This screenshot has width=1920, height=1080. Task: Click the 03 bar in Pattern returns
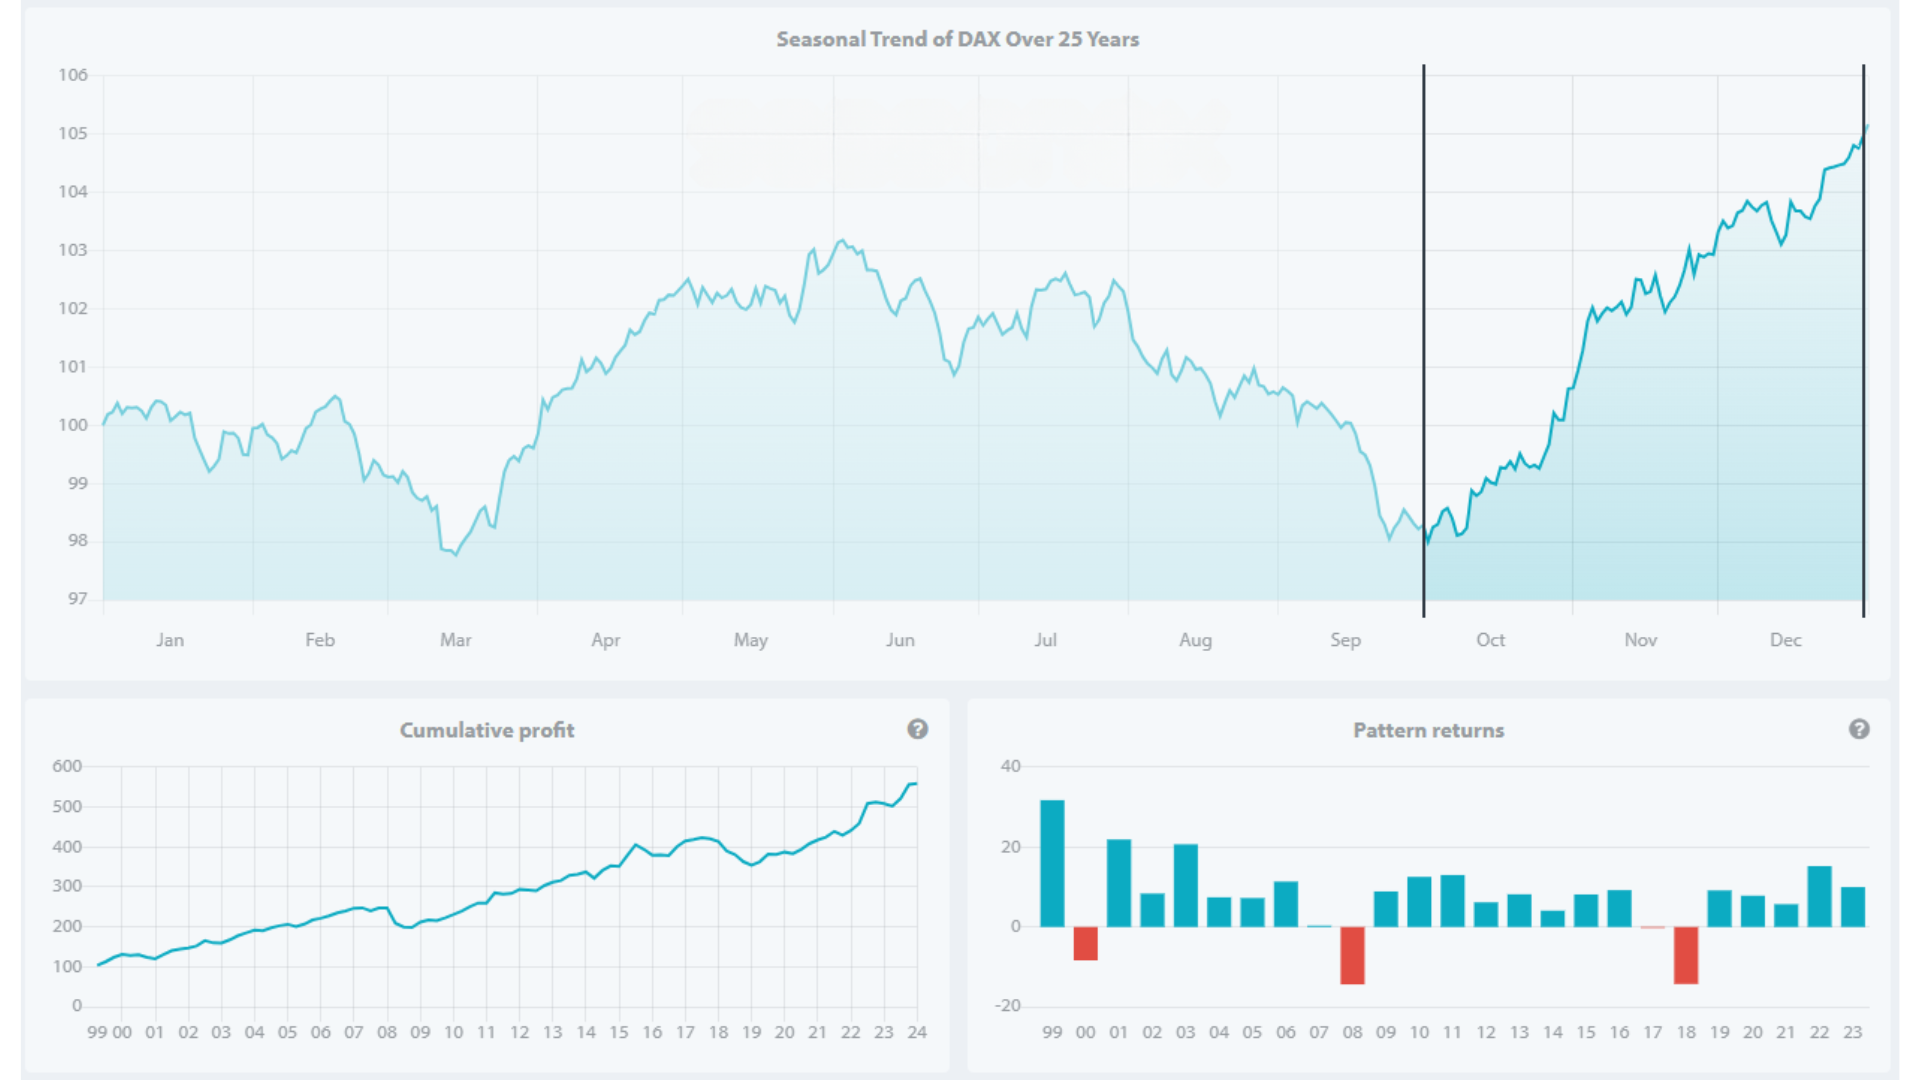point(1185,885)
